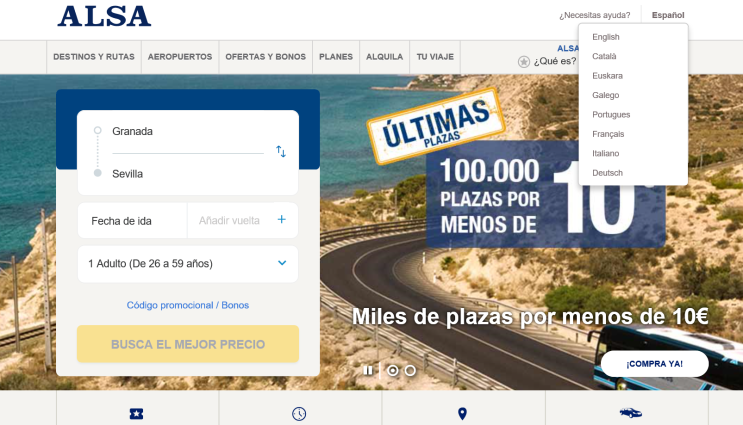Expand the 1 Adulto passenger dropdown
The width and height of the screenshot is (743, 425).
point(188,263)
